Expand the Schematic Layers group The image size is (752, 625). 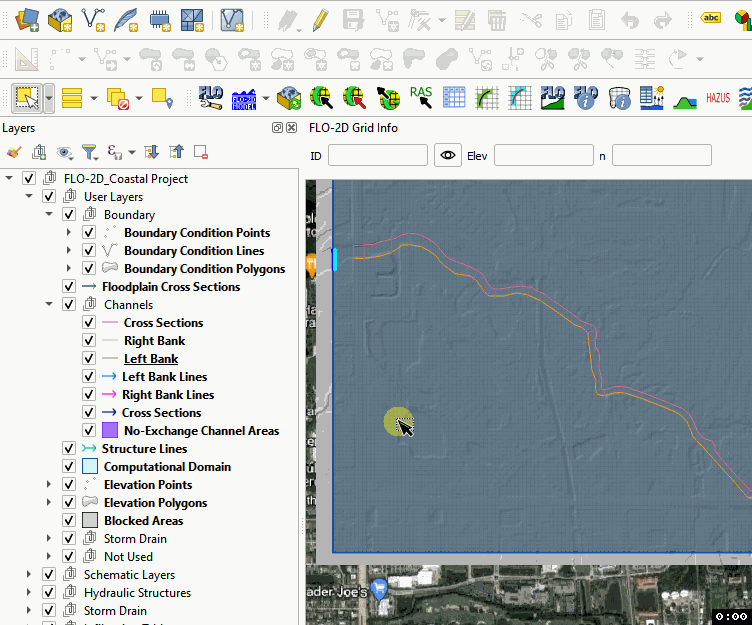pos(29,575)
